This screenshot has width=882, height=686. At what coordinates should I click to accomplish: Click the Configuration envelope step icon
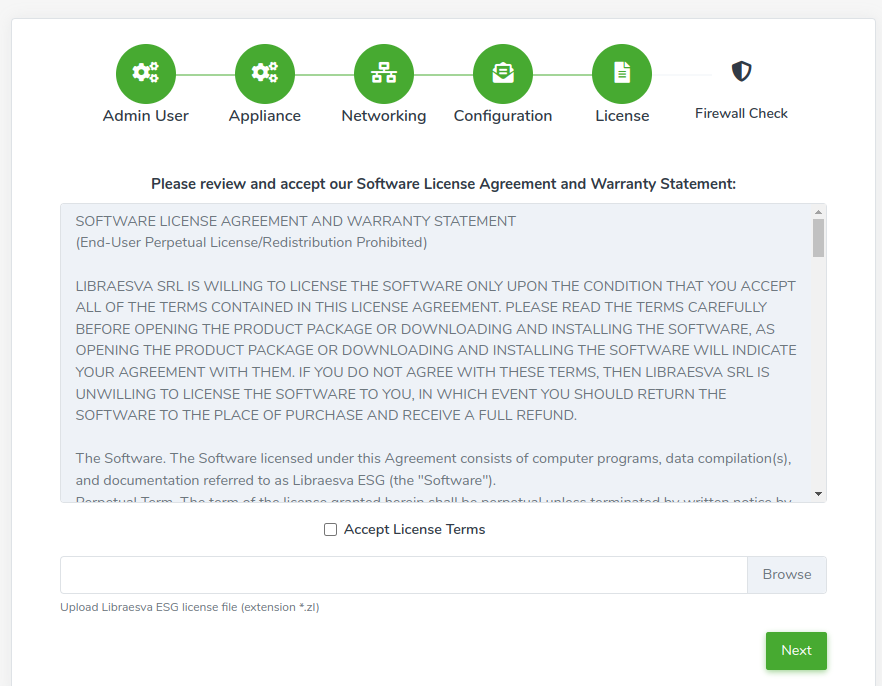pos(503,74)
